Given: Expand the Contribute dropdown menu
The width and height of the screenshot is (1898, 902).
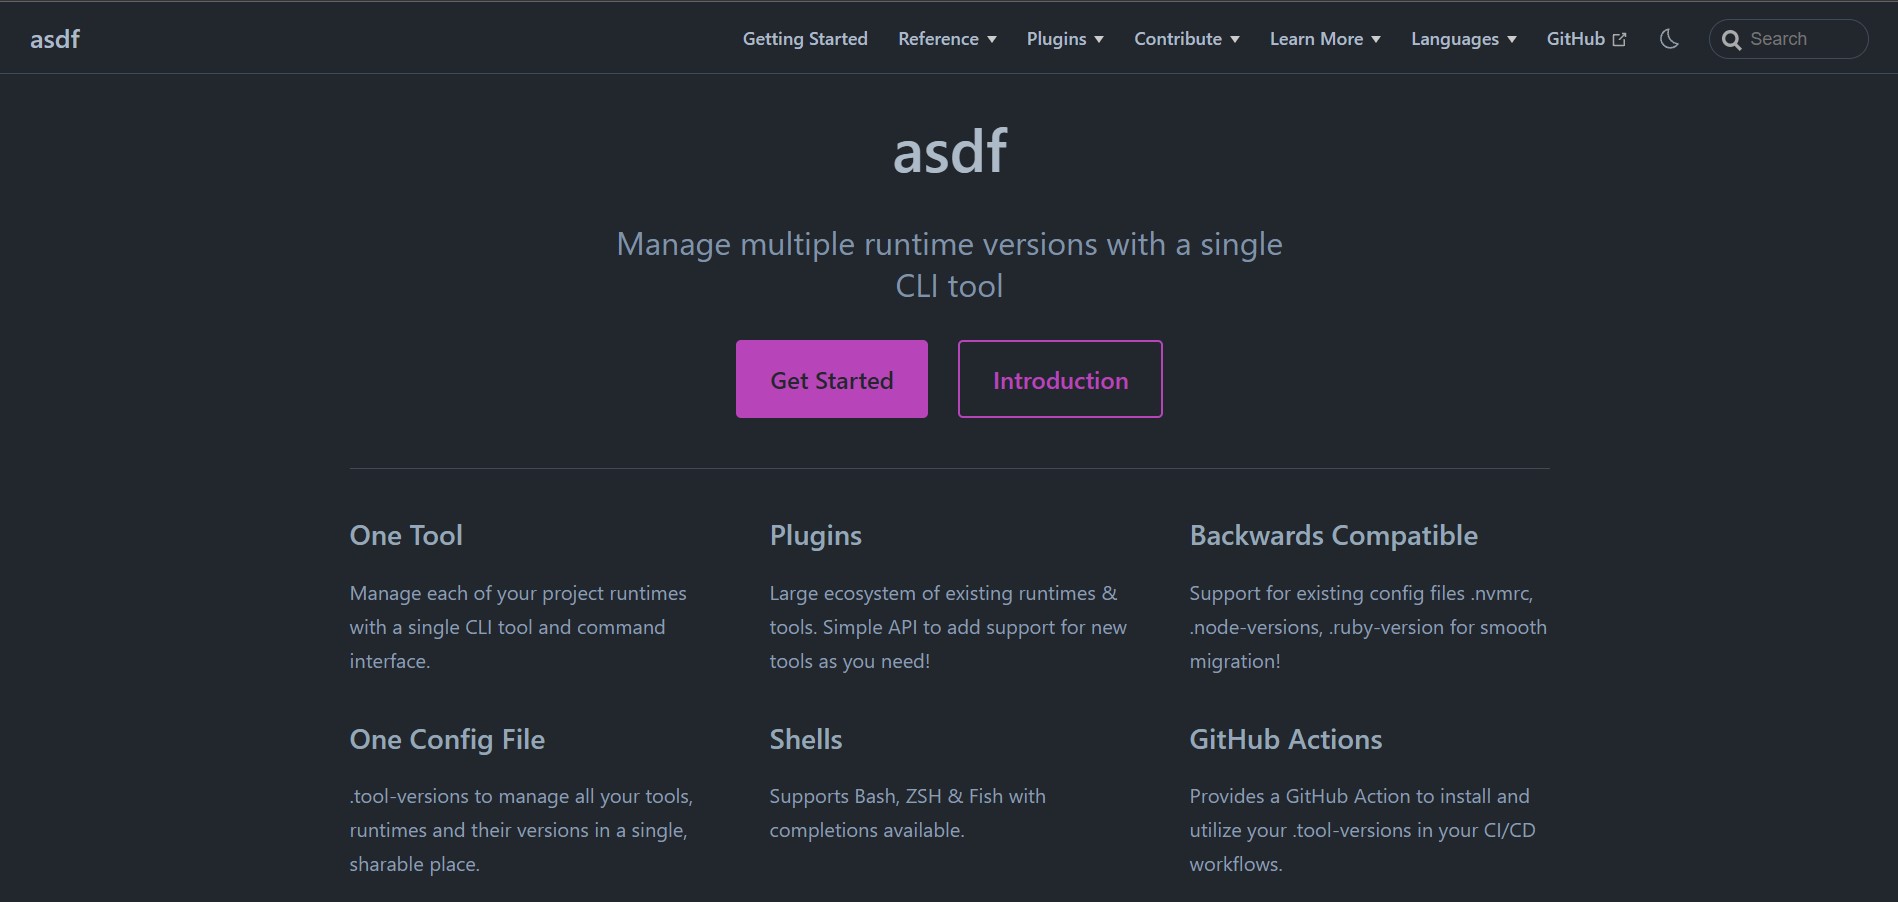Looking at the screenshot, I should (x=1187, y=39).
